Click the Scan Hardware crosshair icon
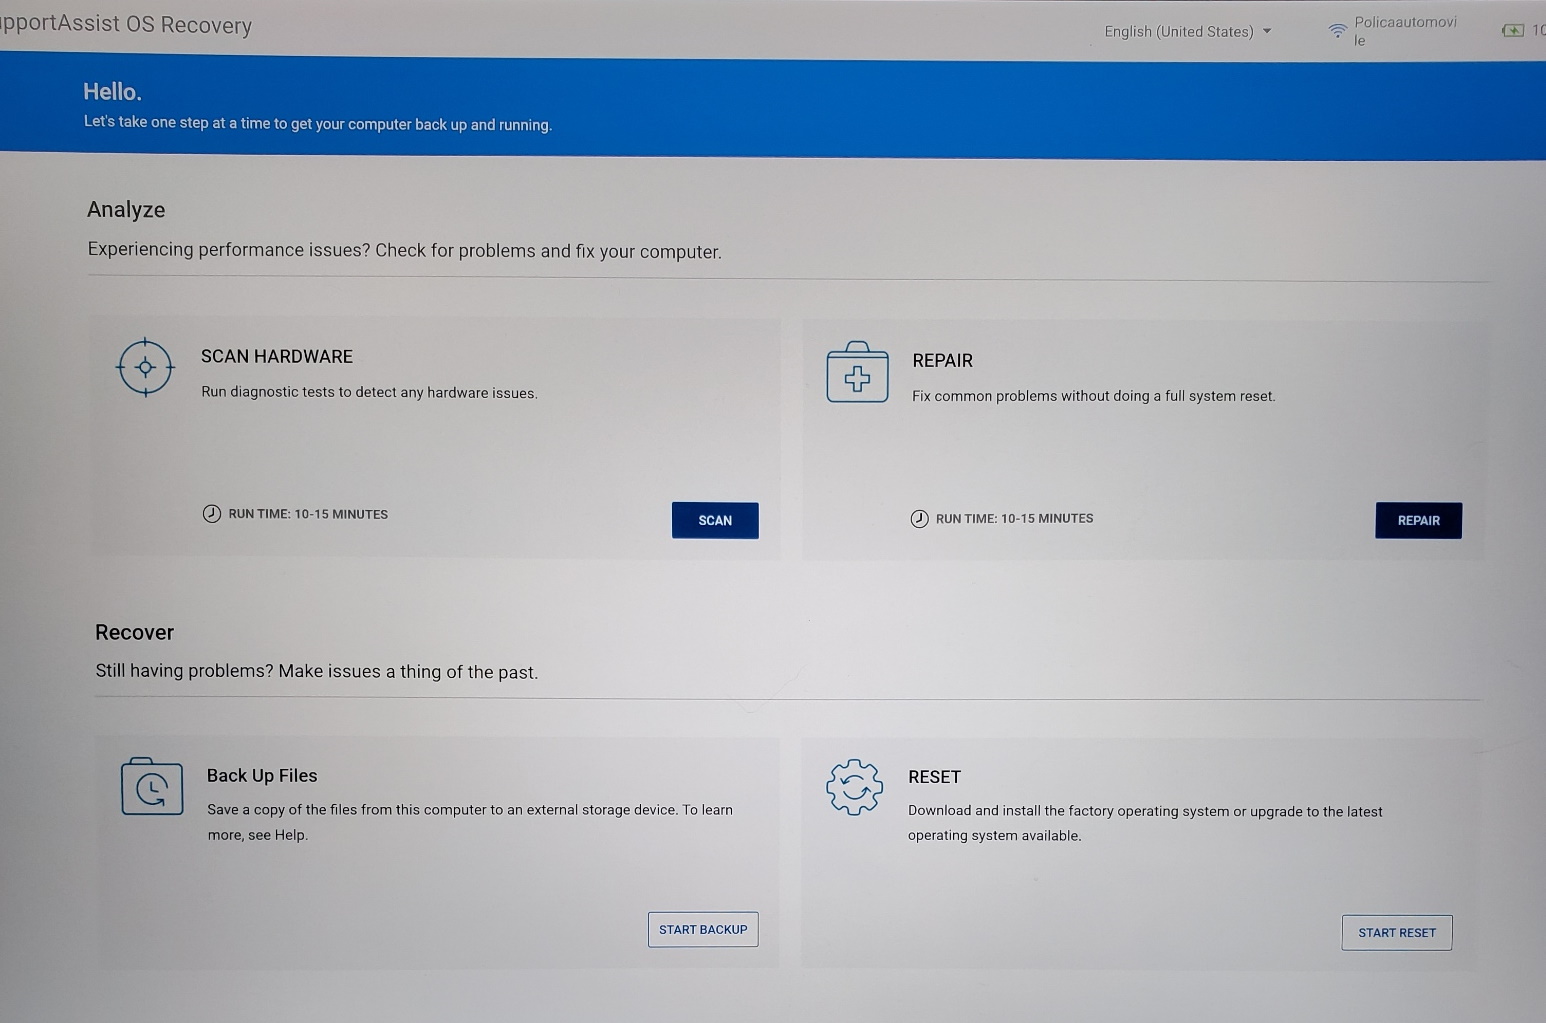 pos(146,367)
